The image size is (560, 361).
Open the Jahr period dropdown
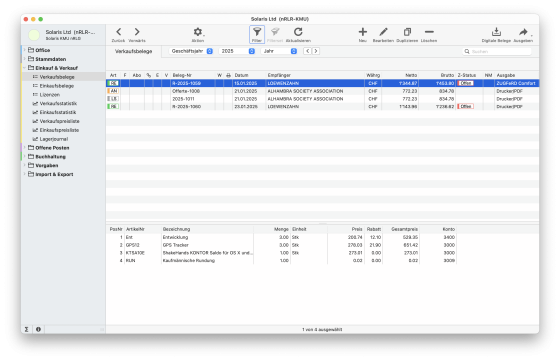coord(279,51)
